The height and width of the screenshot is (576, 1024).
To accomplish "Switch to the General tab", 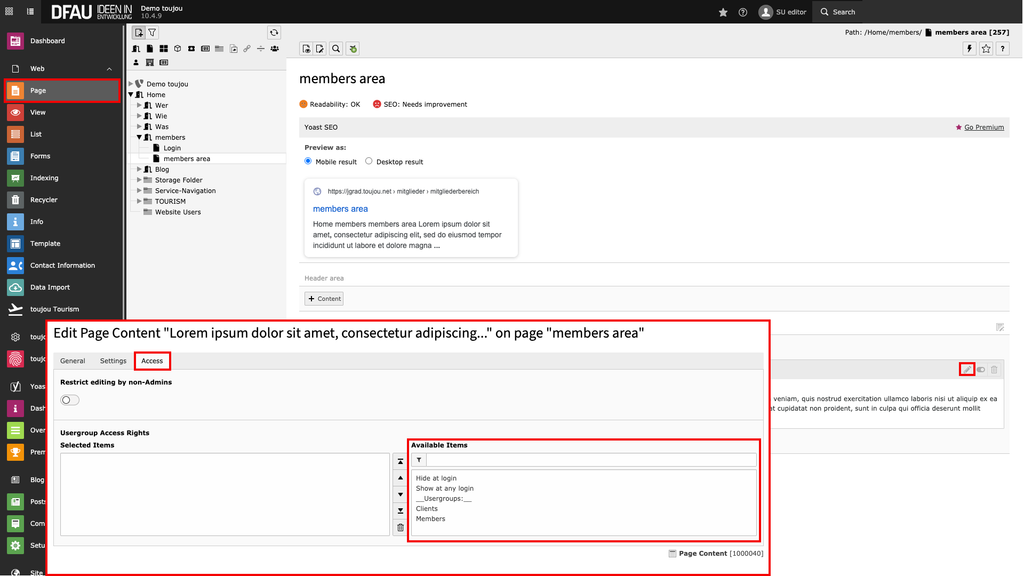I will point(72,361).
